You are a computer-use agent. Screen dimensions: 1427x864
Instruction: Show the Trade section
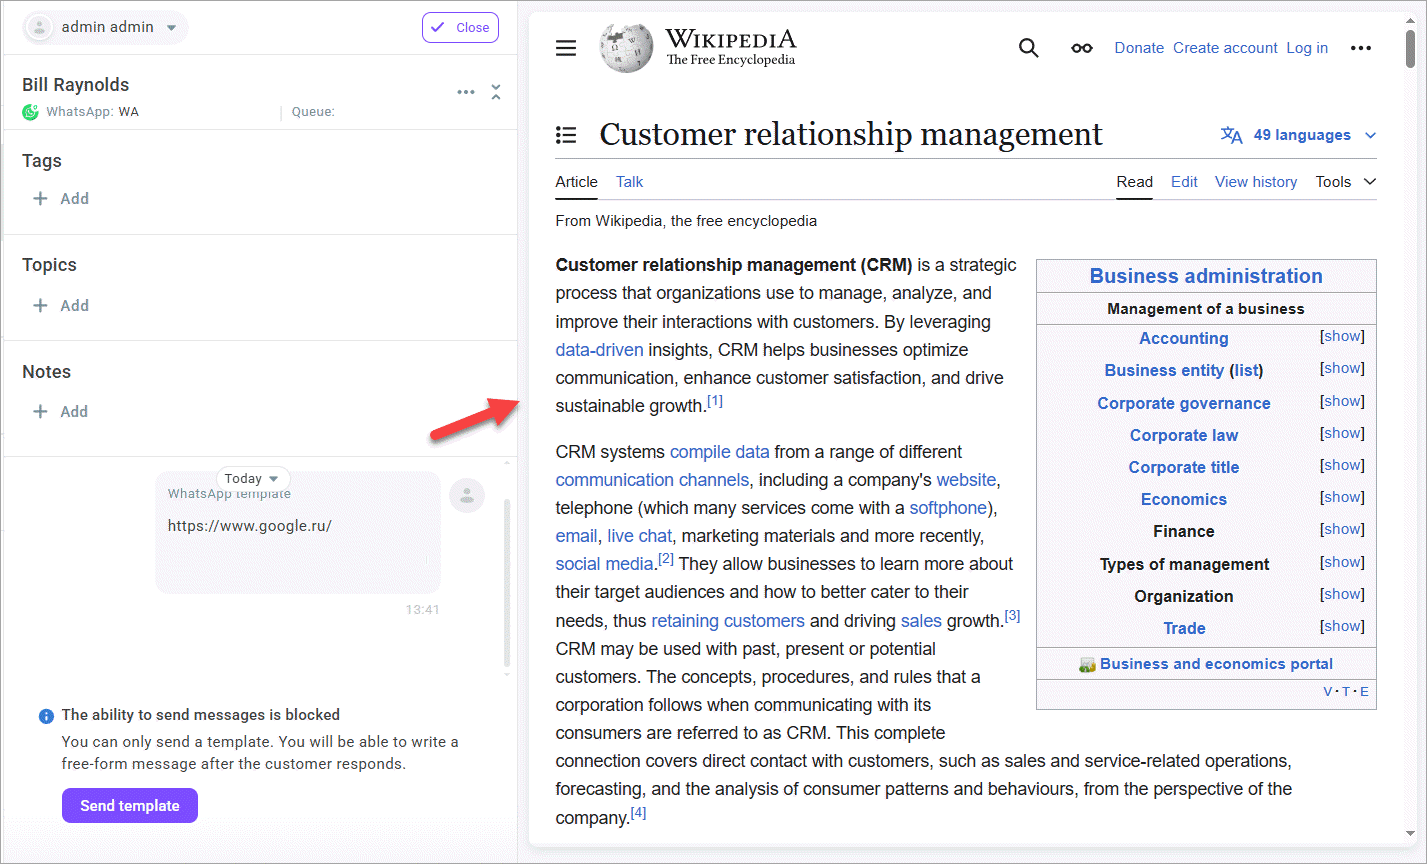(x=1342, y=627)
